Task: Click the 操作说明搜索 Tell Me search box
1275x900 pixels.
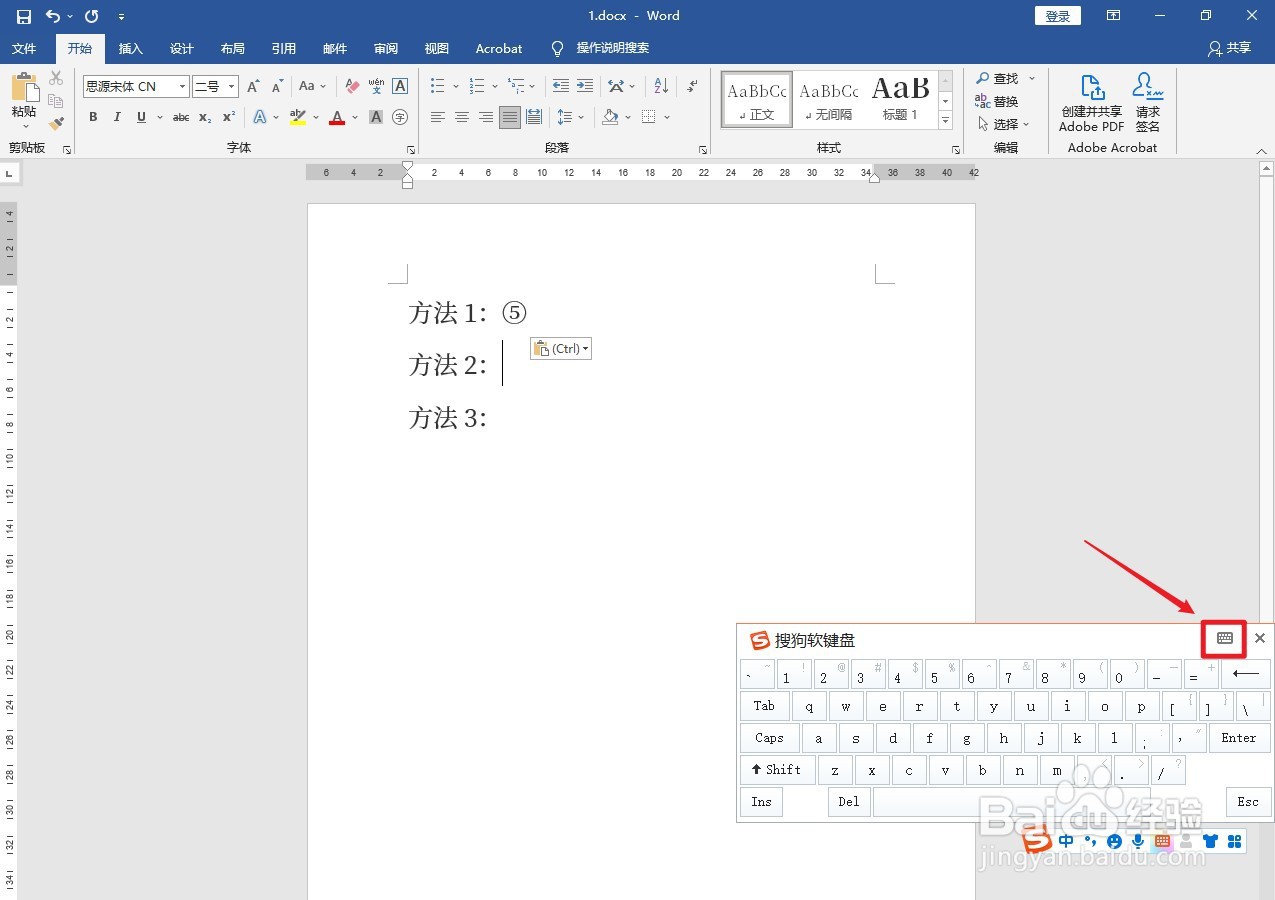Action: point(612,48)
